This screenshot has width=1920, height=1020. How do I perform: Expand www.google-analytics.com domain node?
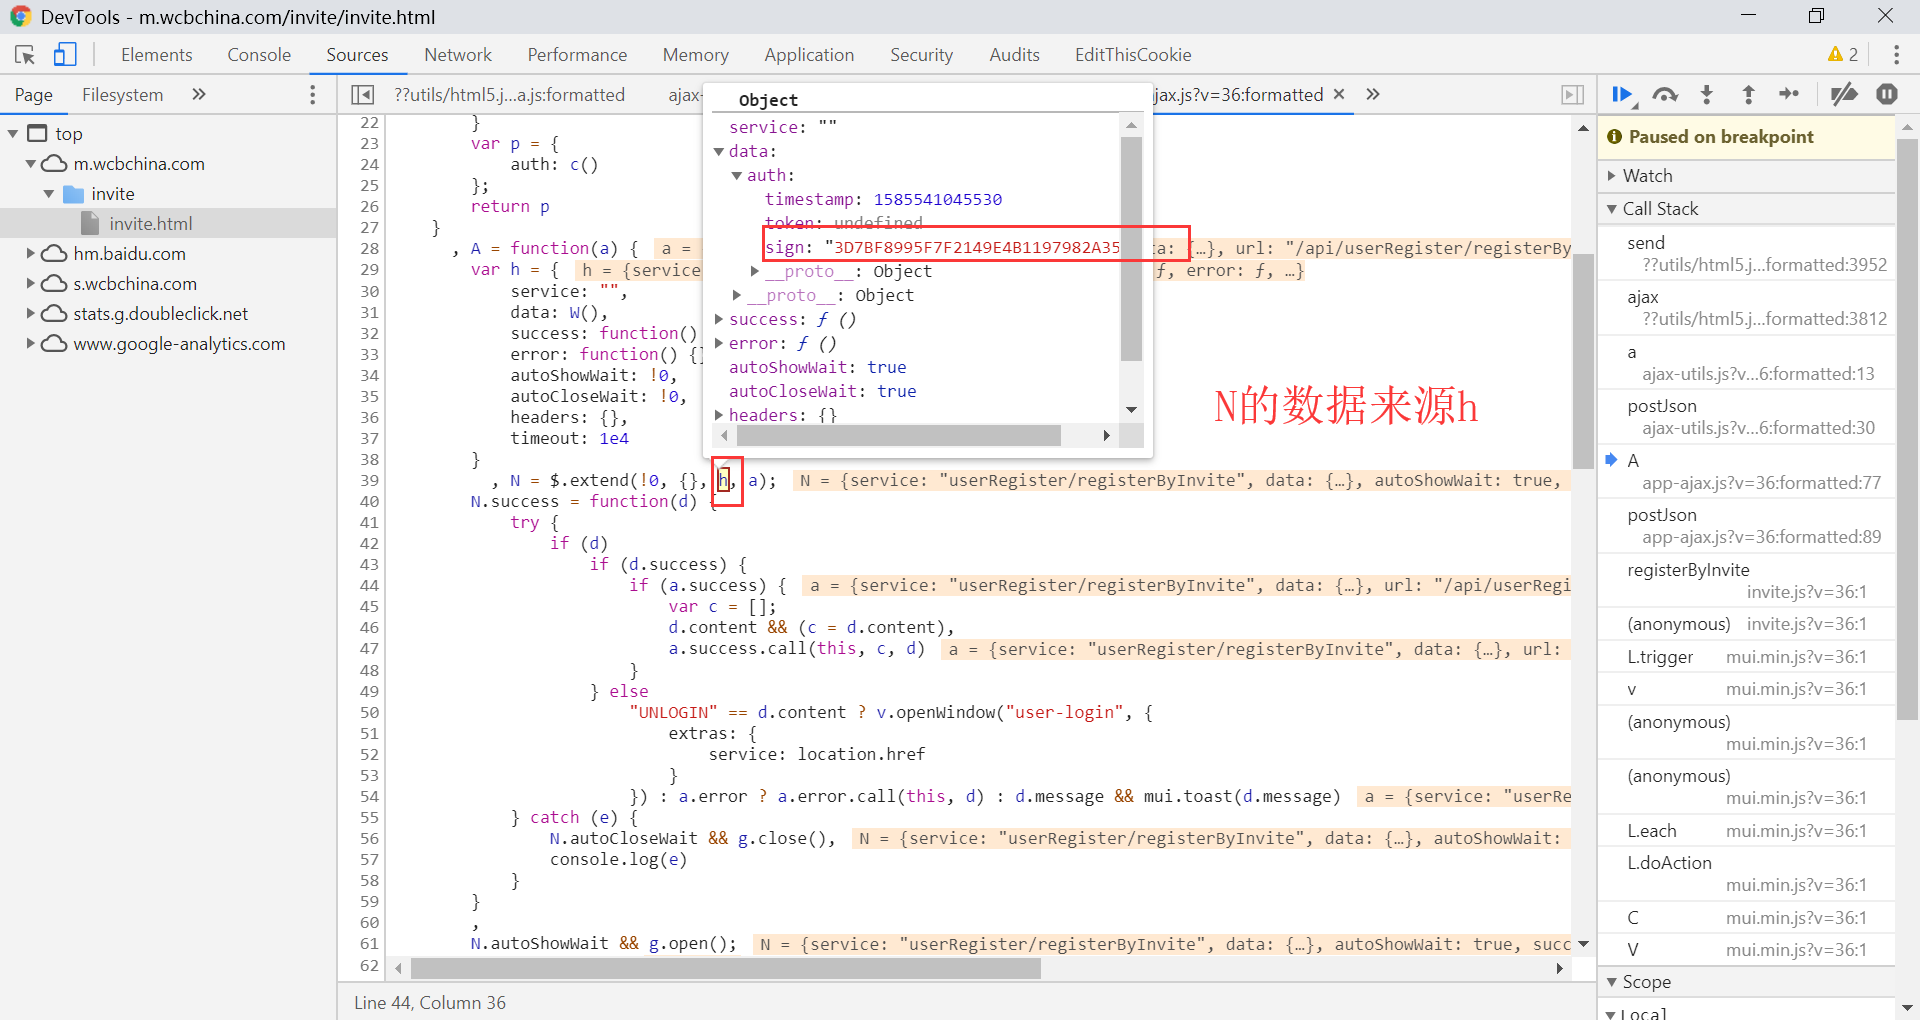coord(31,344)
